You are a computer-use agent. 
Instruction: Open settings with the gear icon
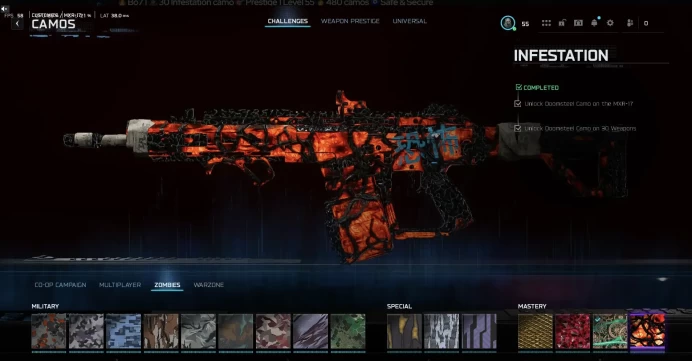610,23
